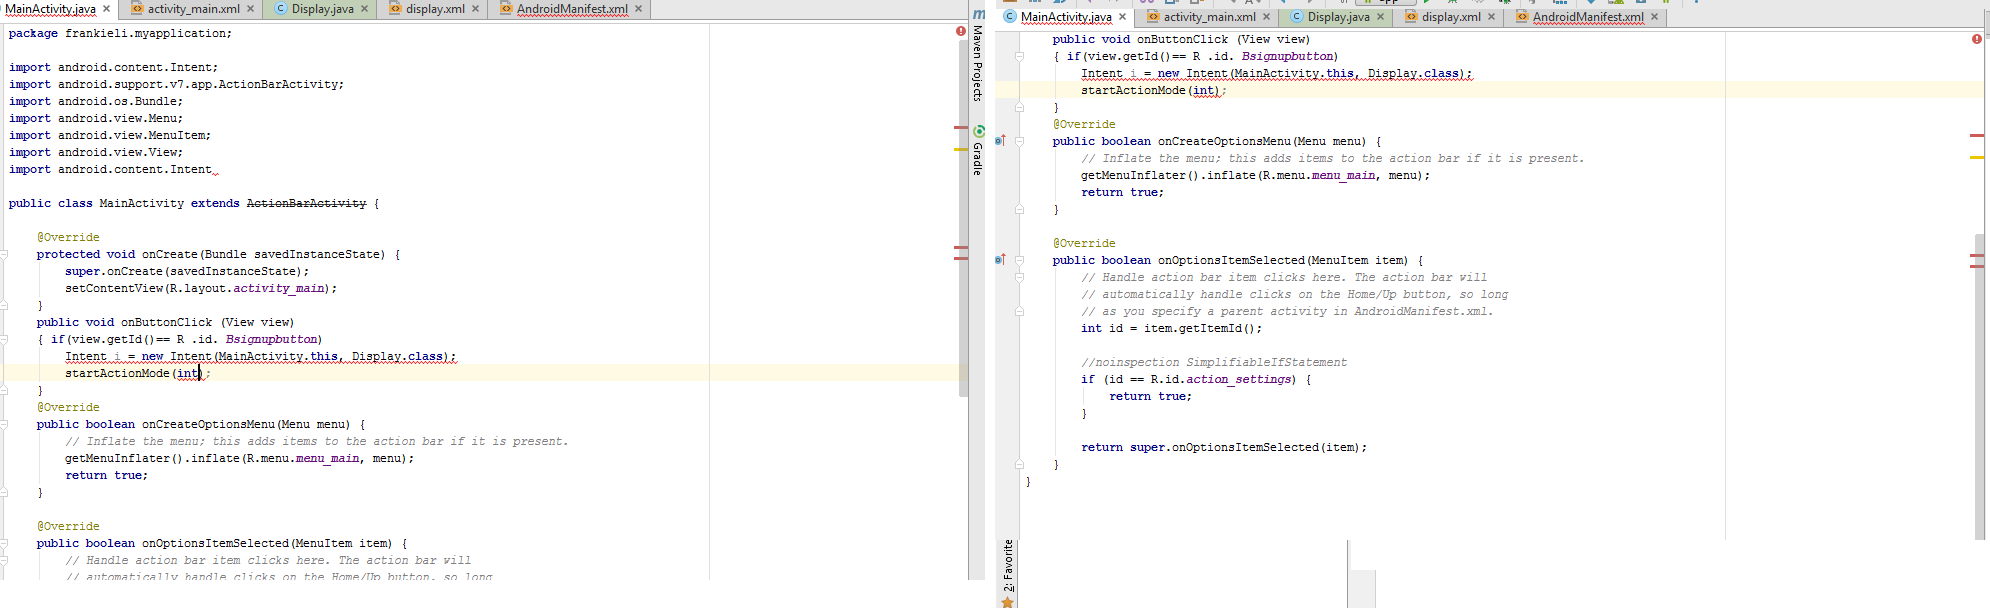This screenshot has width=1990, height=608.
Task: Click the red error indicator in left editor
Action: point(960,31)
